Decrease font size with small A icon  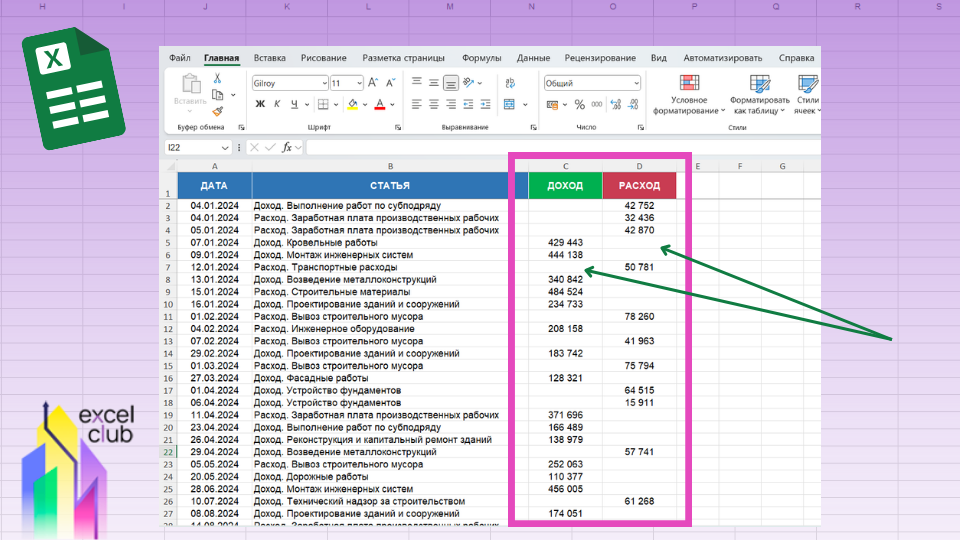(390, 83)
